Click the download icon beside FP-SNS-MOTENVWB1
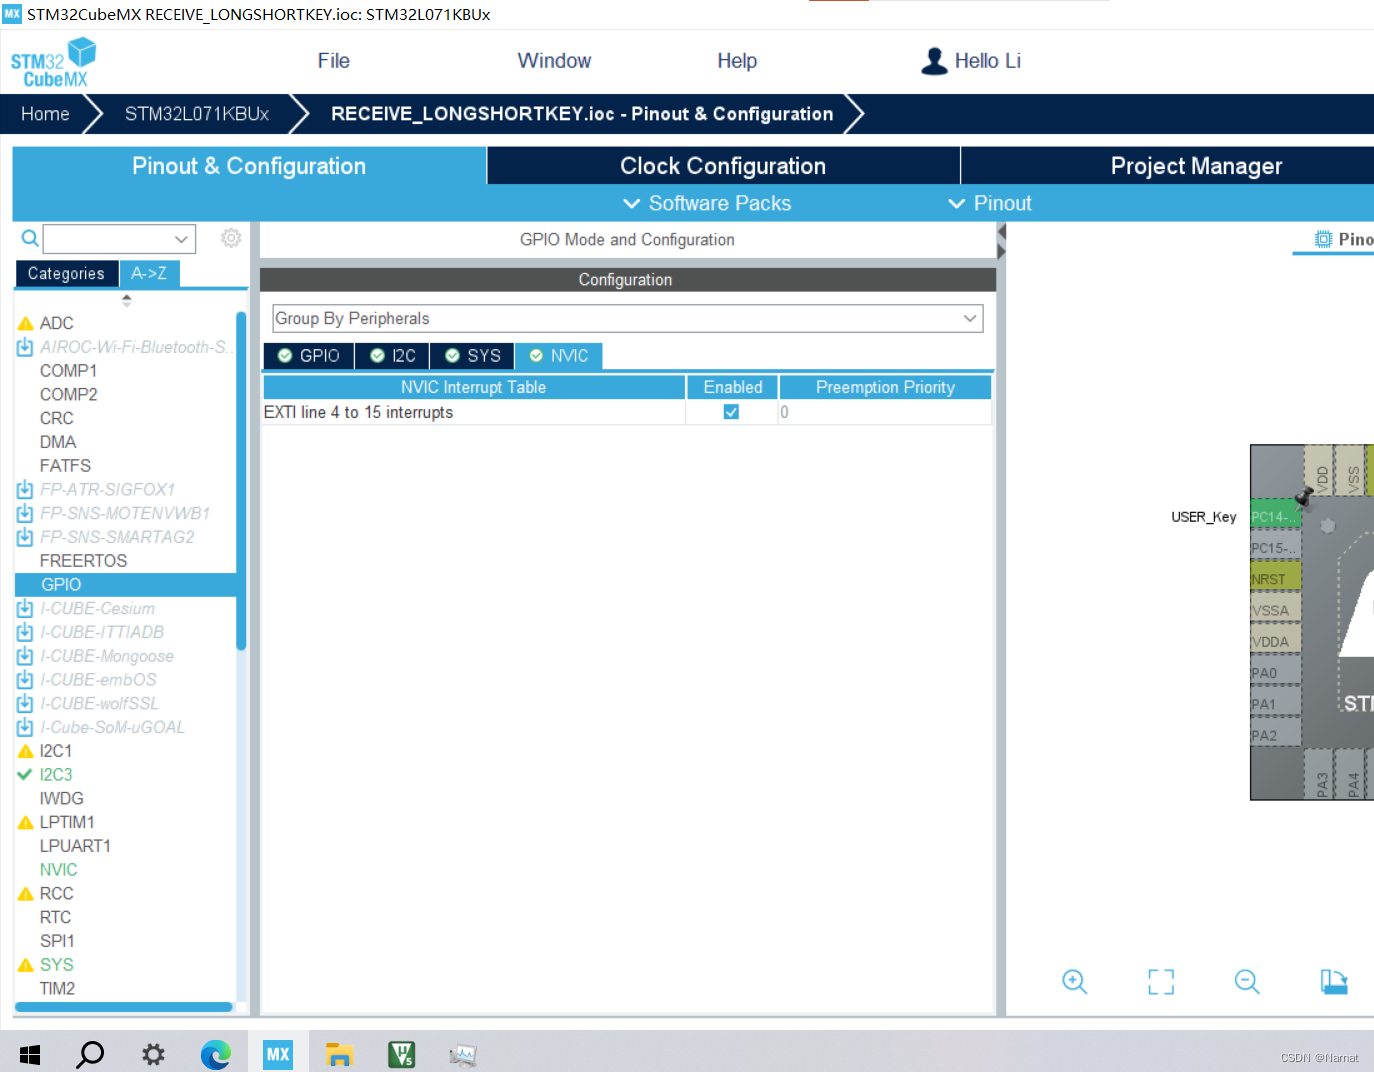Viewport: 1374px width, 1072px height. (x=25, y=514)
